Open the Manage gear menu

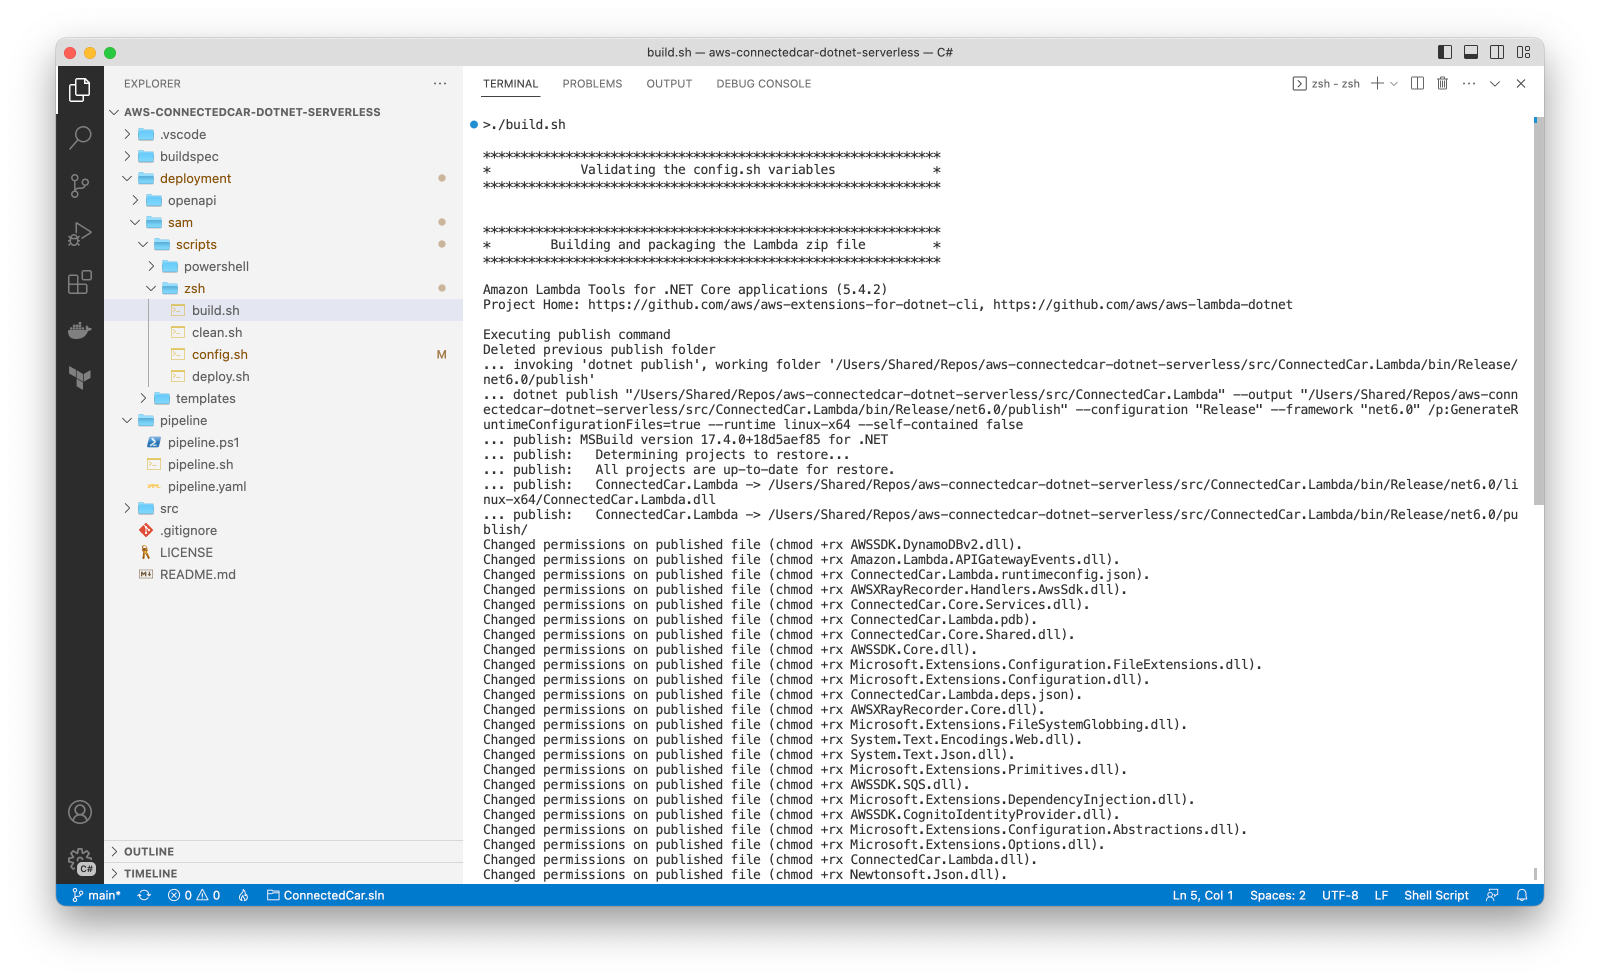(80, 860)
